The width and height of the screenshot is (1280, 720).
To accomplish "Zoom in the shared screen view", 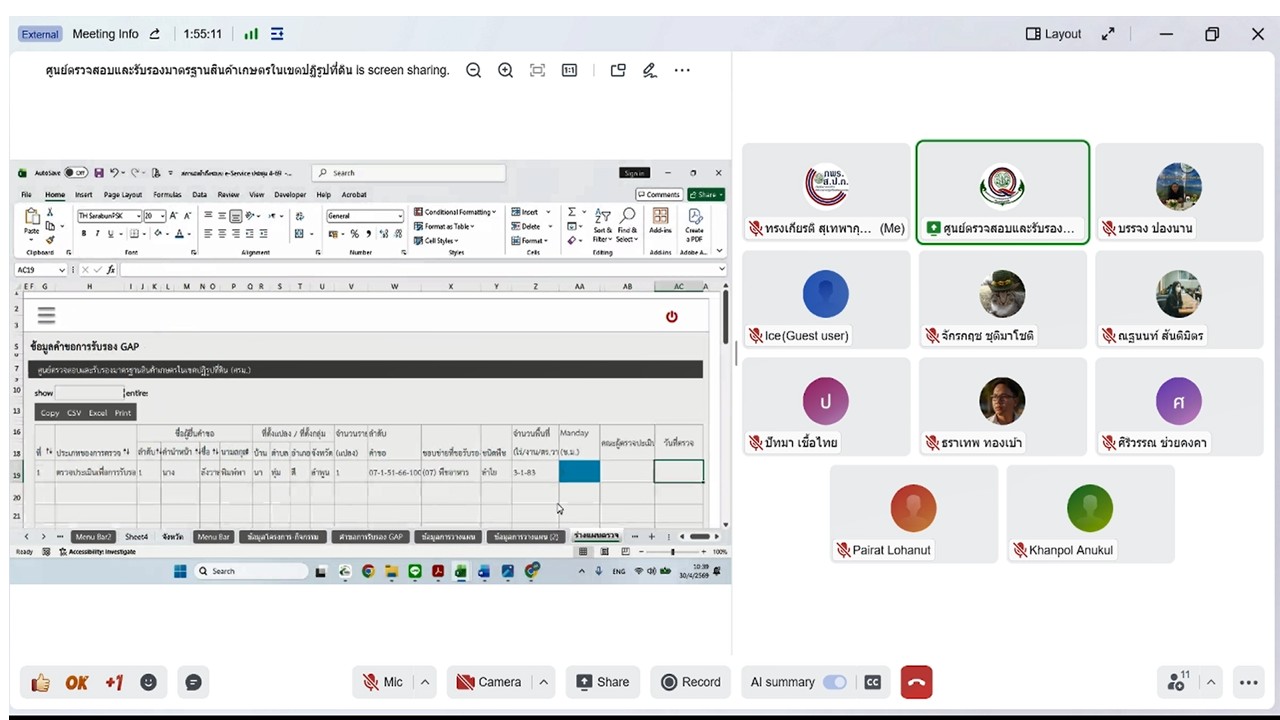I will pyautogui.click(x=506, y=70).
